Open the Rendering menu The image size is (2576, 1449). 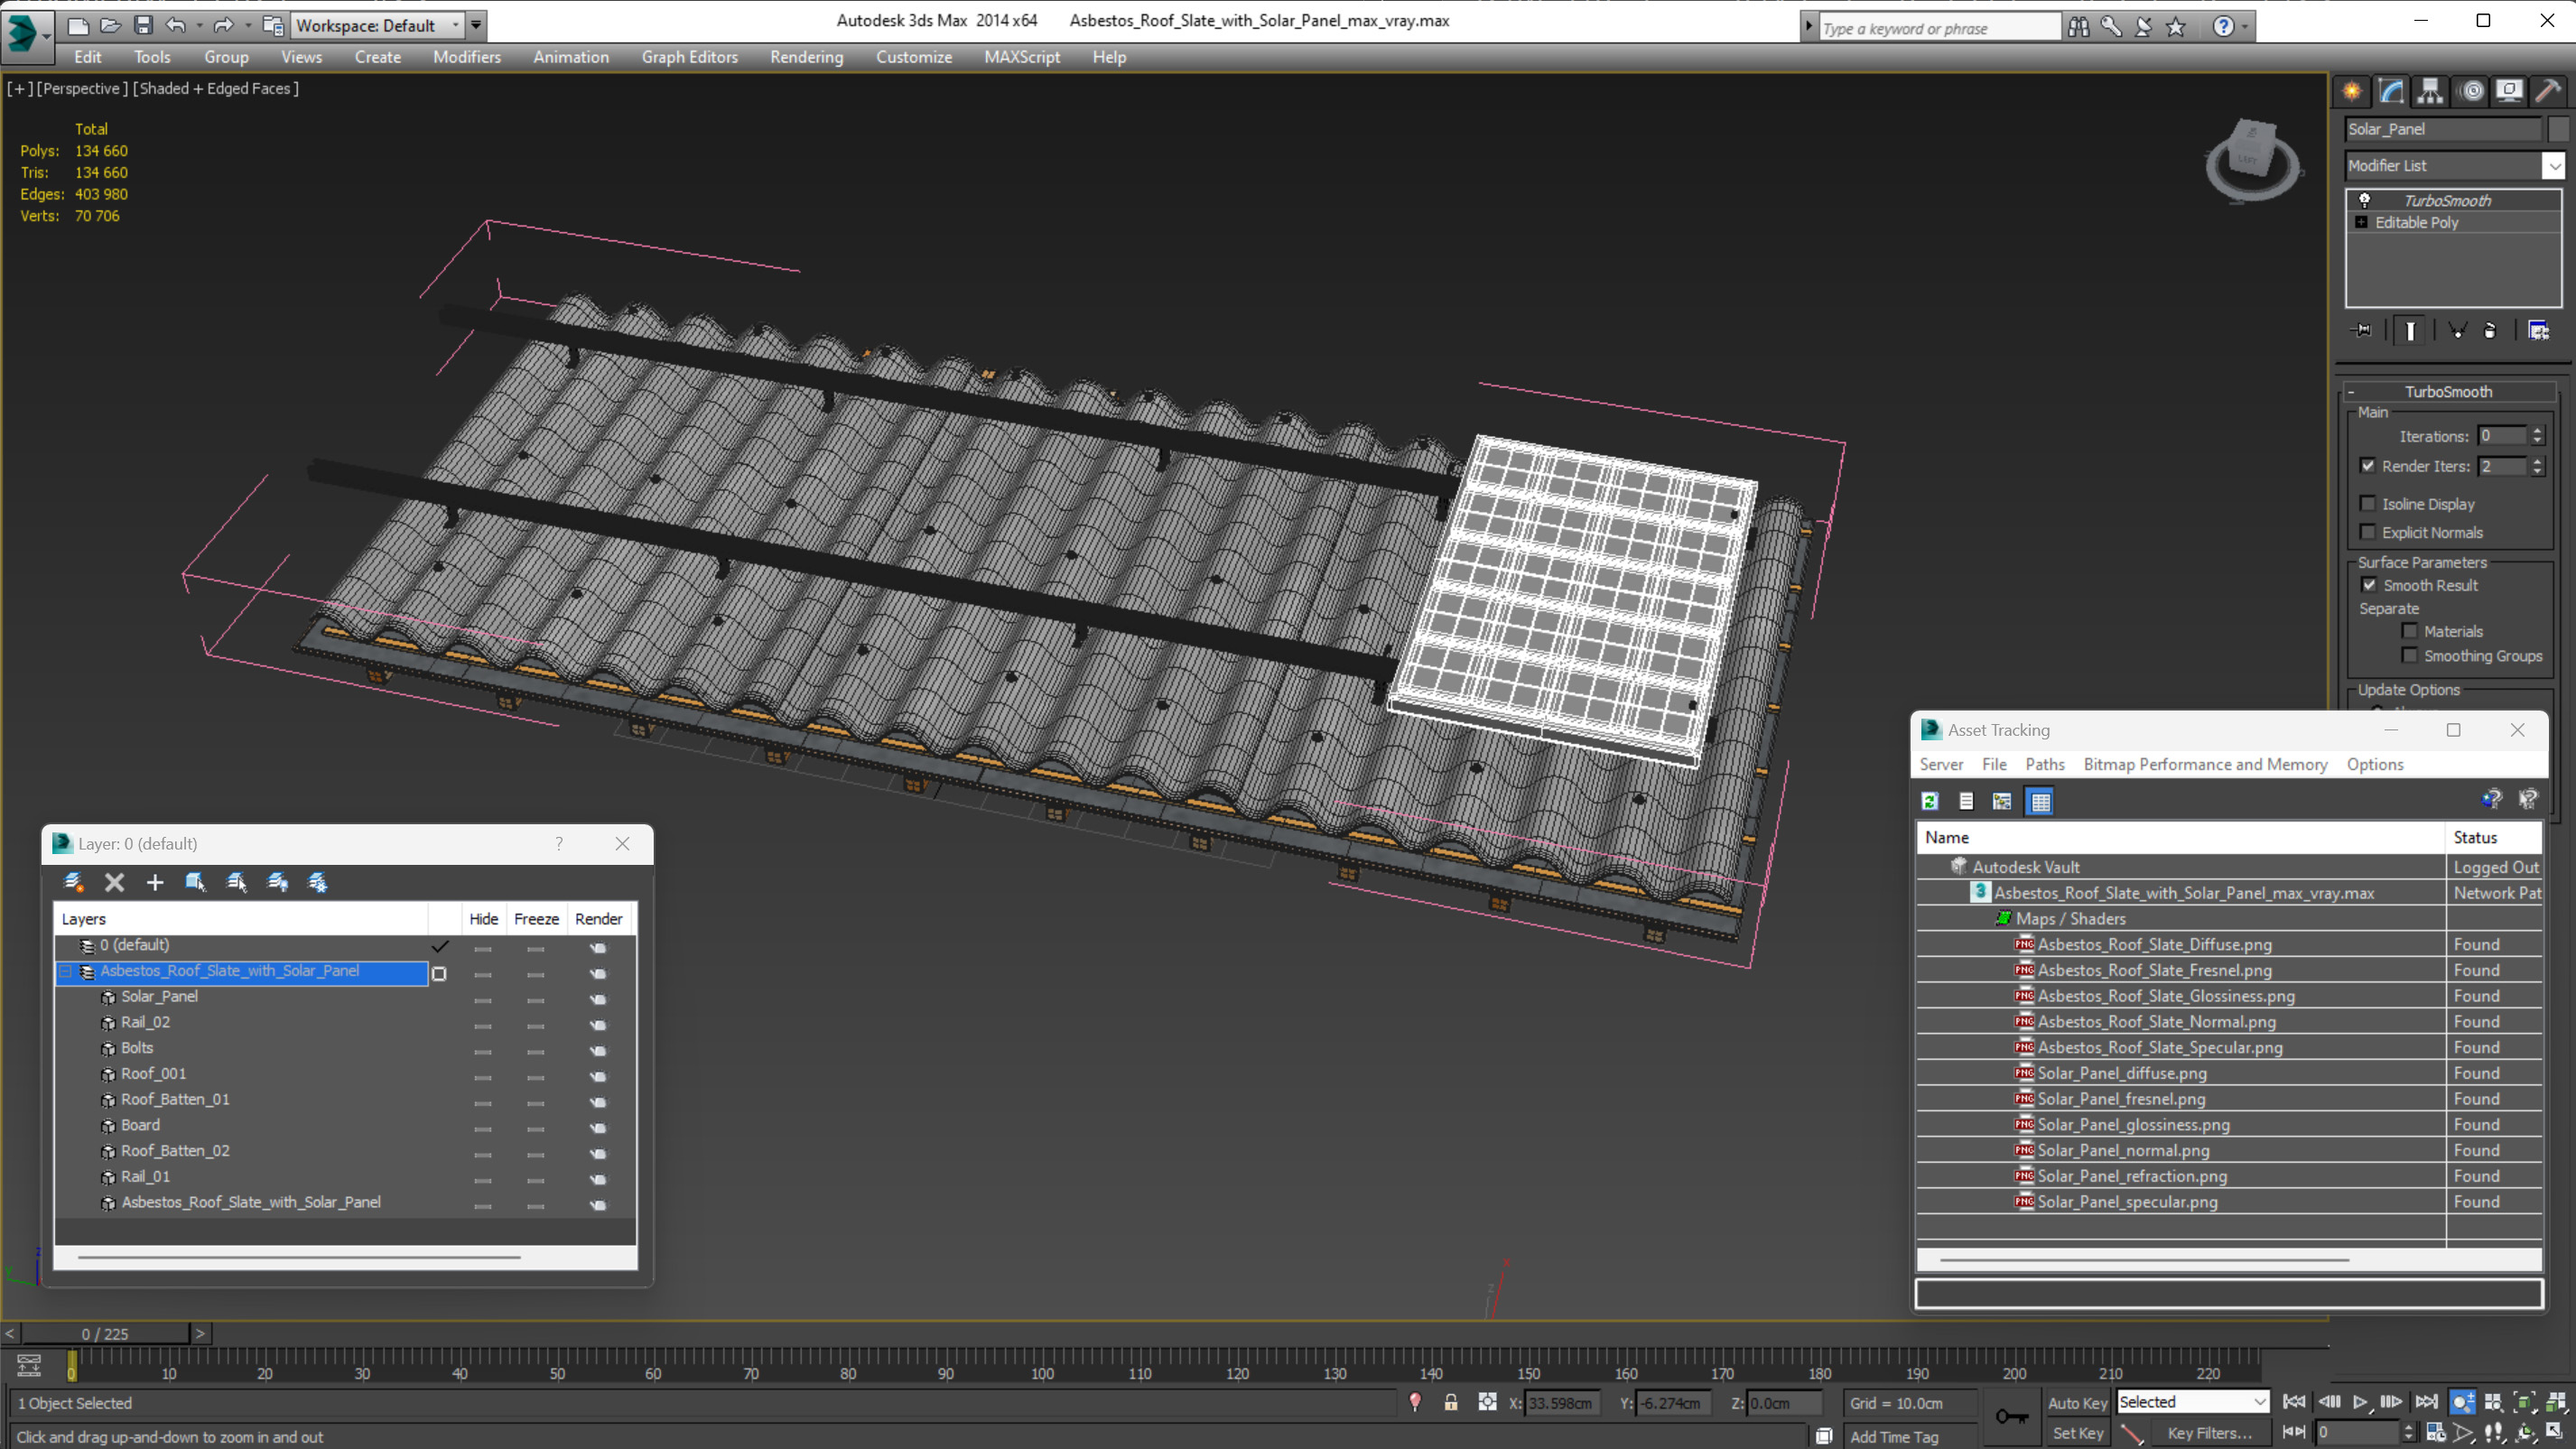[x=806, y=57]
